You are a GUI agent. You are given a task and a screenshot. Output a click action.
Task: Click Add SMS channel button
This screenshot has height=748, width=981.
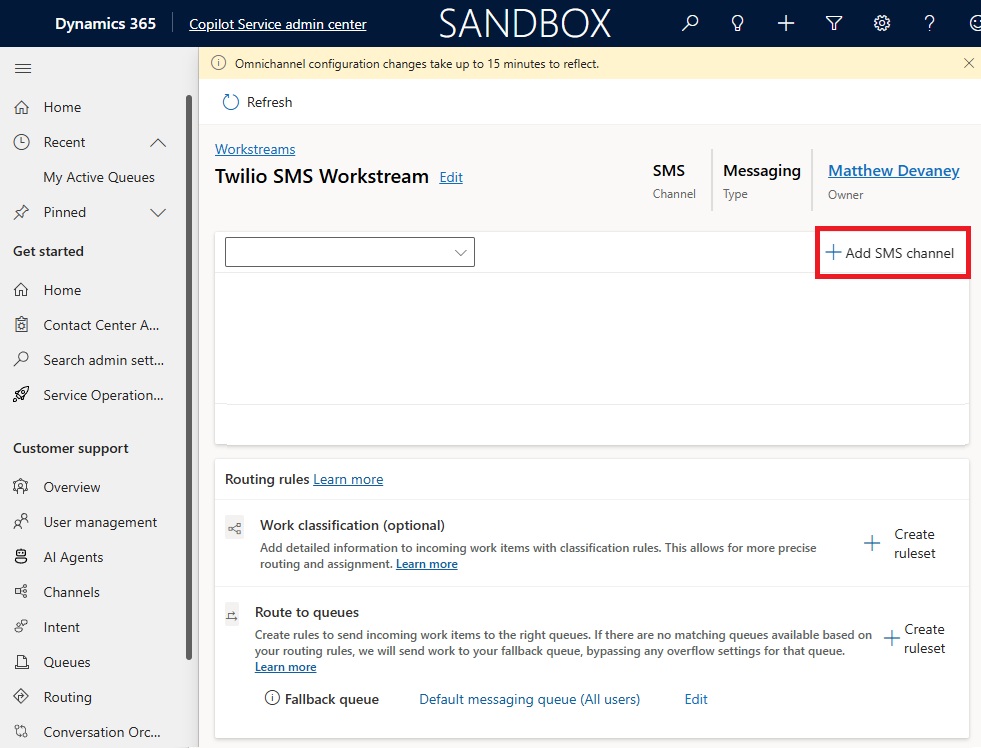(x=890, y=253)
